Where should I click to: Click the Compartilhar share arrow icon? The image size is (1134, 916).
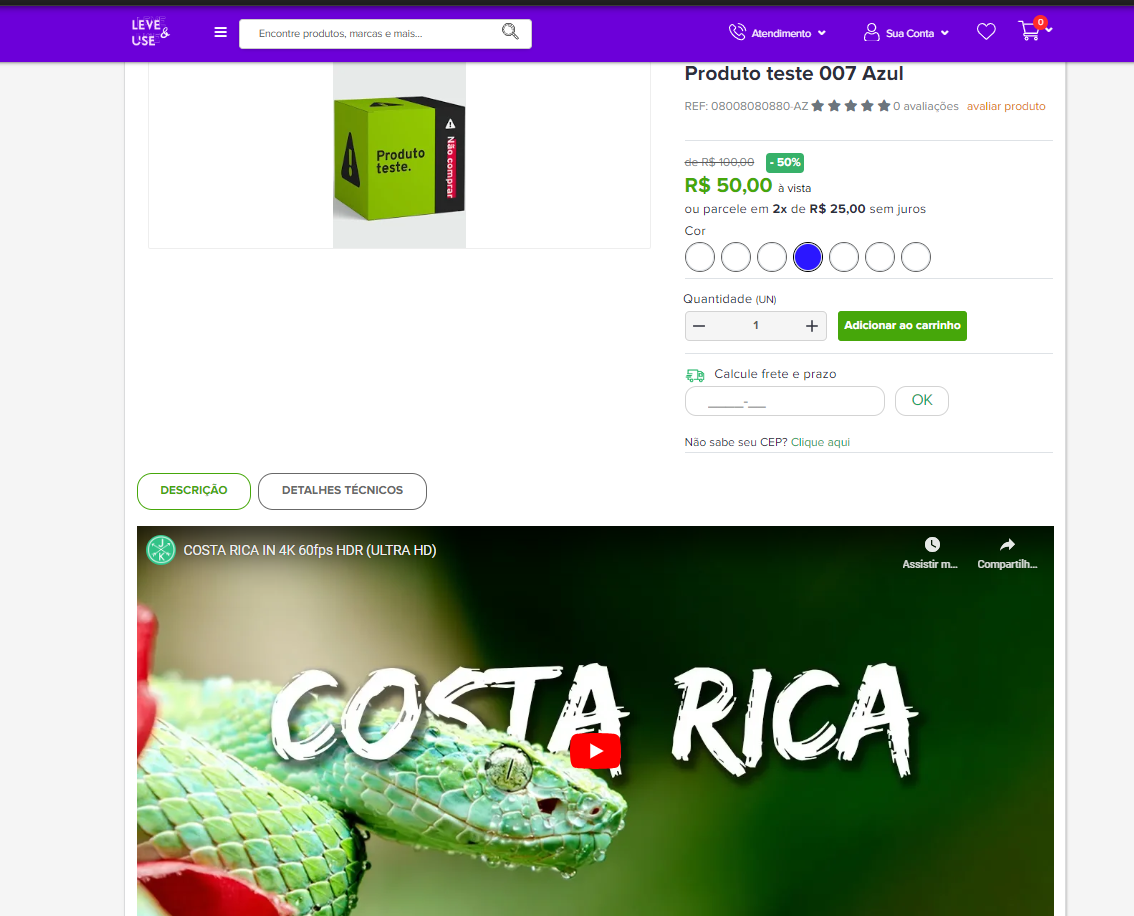click(x=1007, y=544)
